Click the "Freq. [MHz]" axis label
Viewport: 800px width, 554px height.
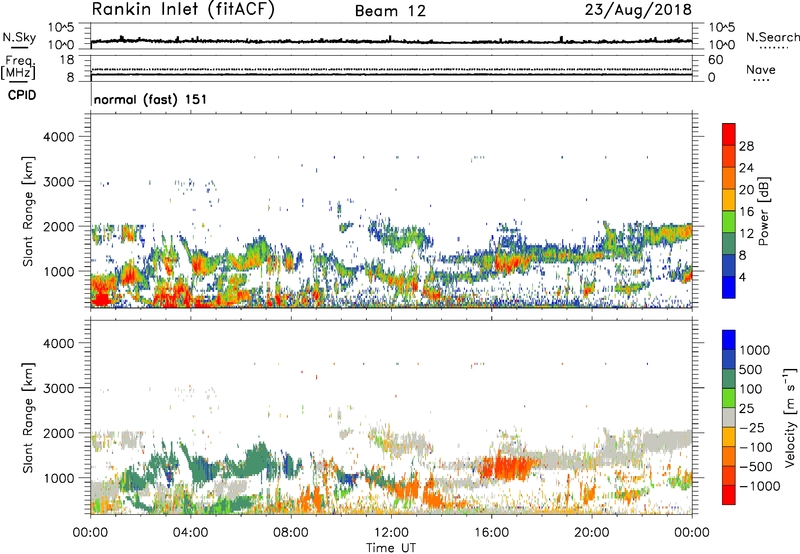pyautogui.click(x=19, y=67)
